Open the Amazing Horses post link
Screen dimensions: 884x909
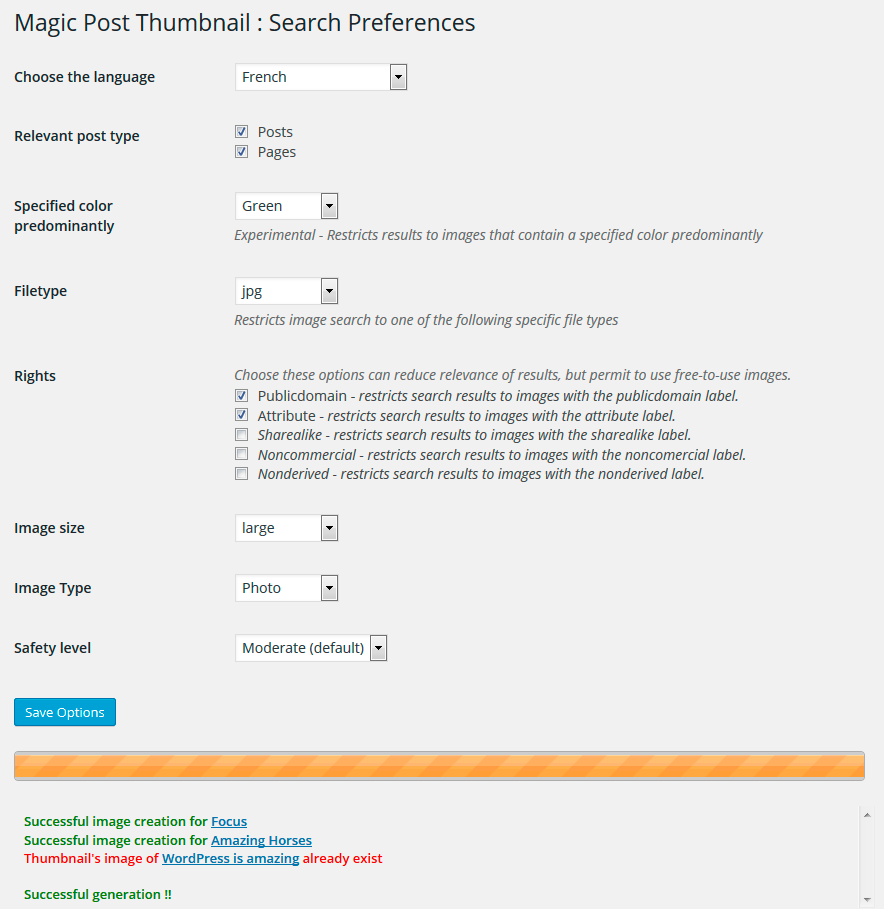[261, 840]
